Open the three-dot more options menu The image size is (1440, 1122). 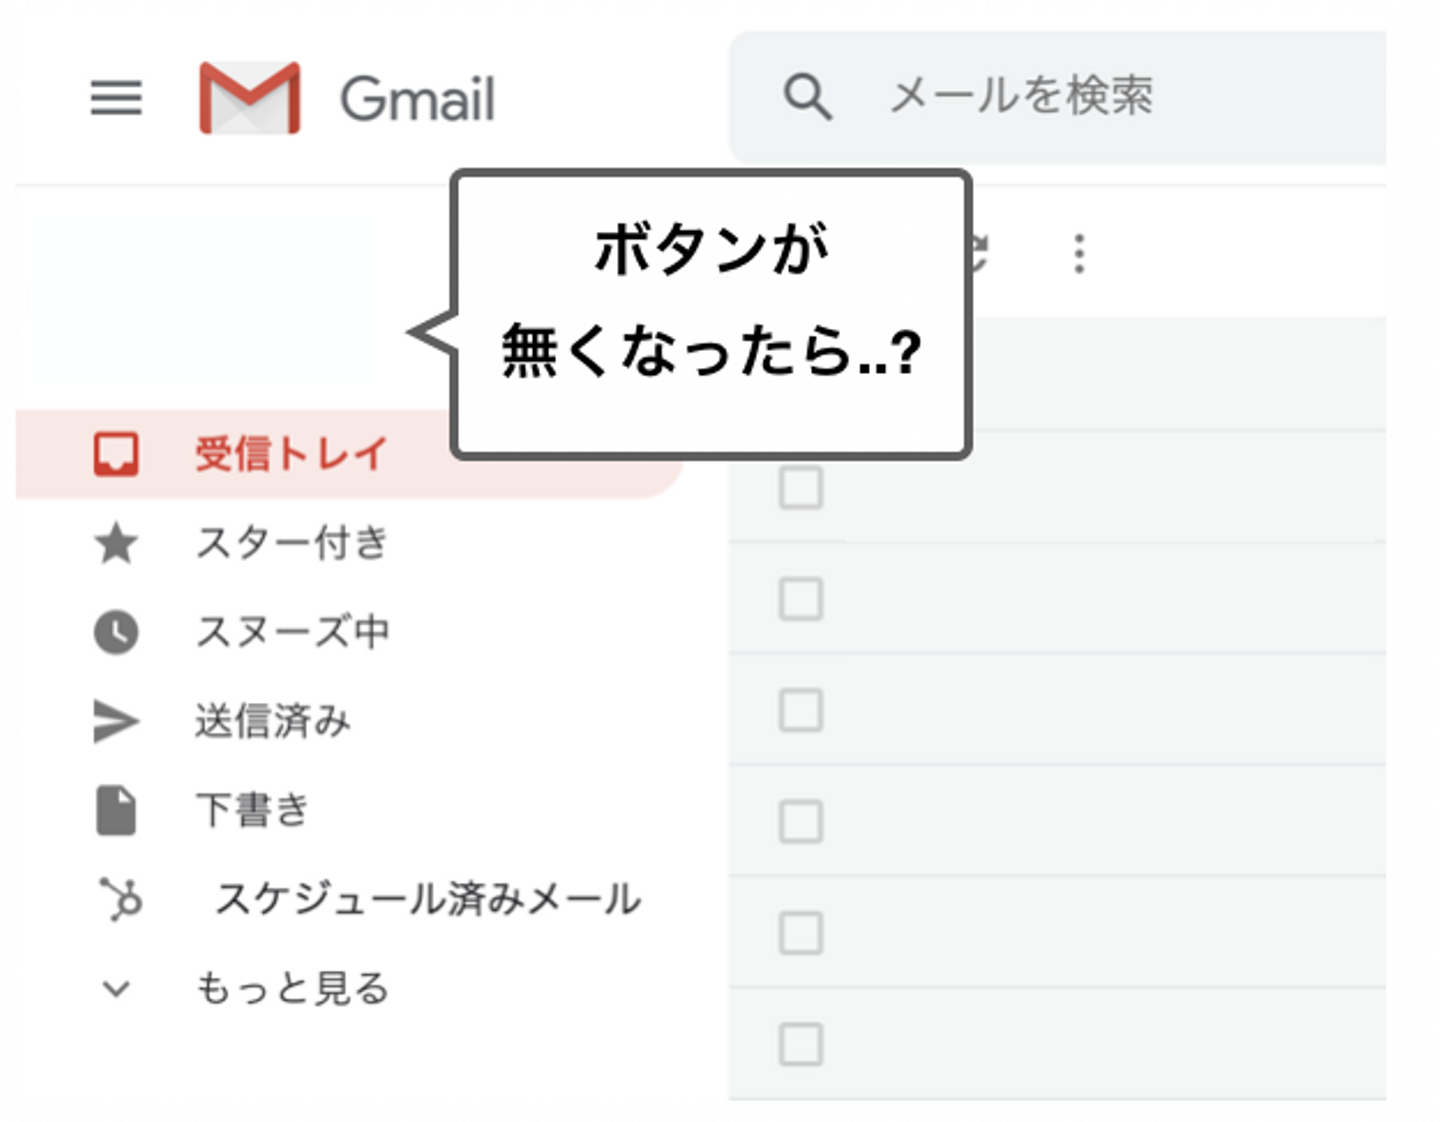[x=1079, y=254]
